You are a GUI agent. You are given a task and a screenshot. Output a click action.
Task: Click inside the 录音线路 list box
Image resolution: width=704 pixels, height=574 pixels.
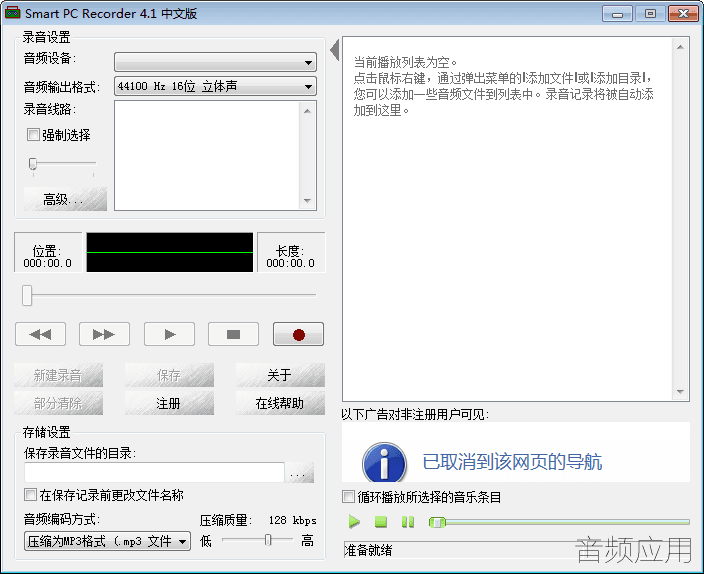tap(207, 155)
